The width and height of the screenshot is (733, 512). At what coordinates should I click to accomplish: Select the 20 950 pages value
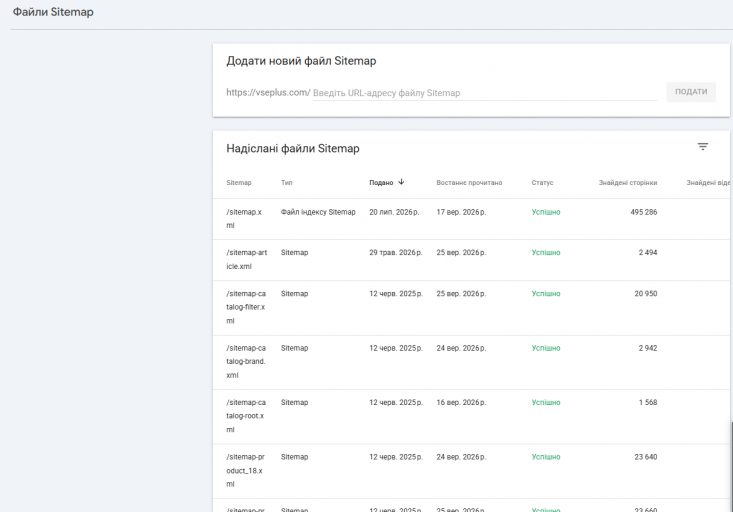tap(646, 294)
